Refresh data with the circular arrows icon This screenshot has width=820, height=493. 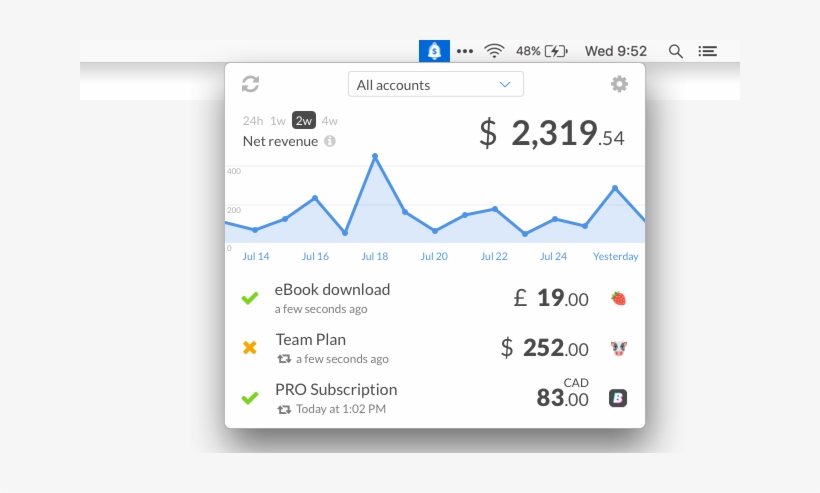coord(250,84)
